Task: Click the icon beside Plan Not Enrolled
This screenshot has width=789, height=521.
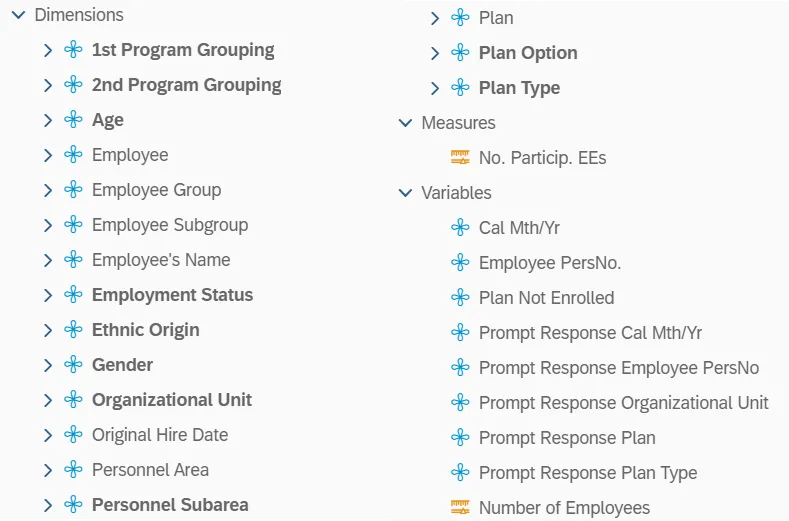Action: pyautogui.click(x=460, y=298)
